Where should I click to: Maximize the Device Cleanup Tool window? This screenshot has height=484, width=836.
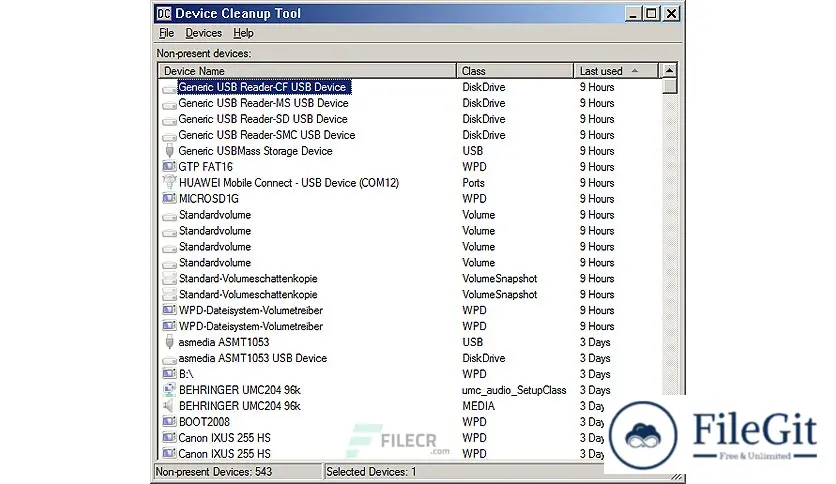651,14
